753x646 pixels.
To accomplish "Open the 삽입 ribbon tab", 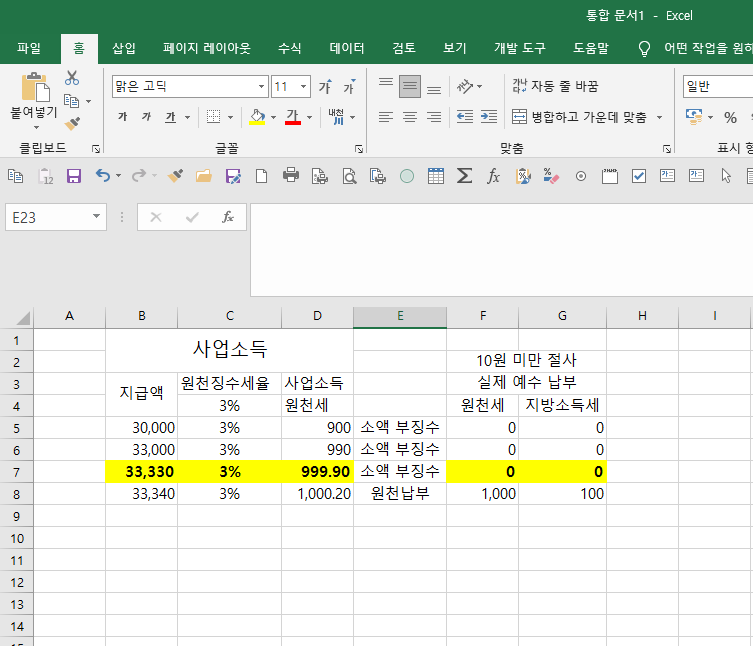I will [x=124, y=48].
